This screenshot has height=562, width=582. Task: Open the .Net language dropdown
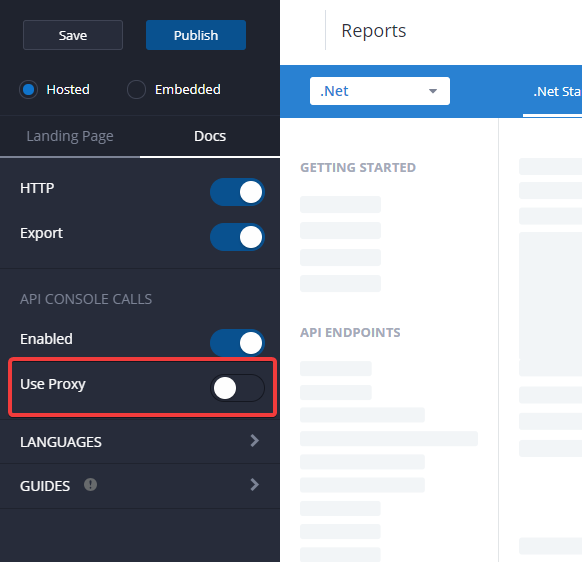pyautogui.click(x=380, y=91)
